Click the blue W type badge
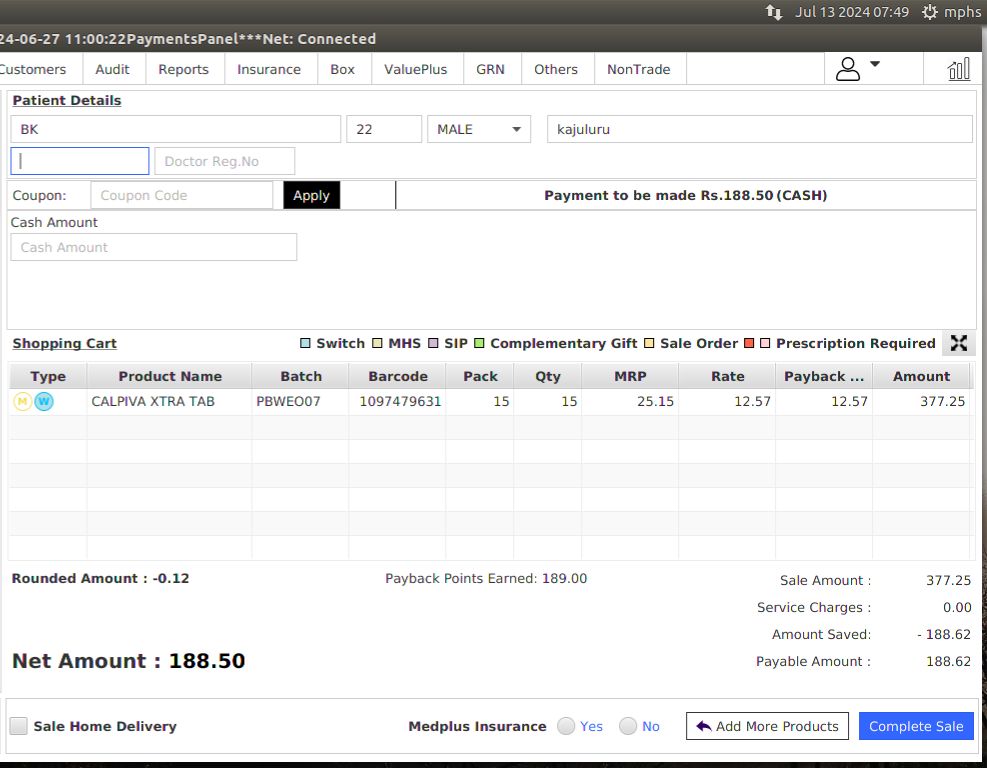The image size is (987, 768). pos(44,402)
